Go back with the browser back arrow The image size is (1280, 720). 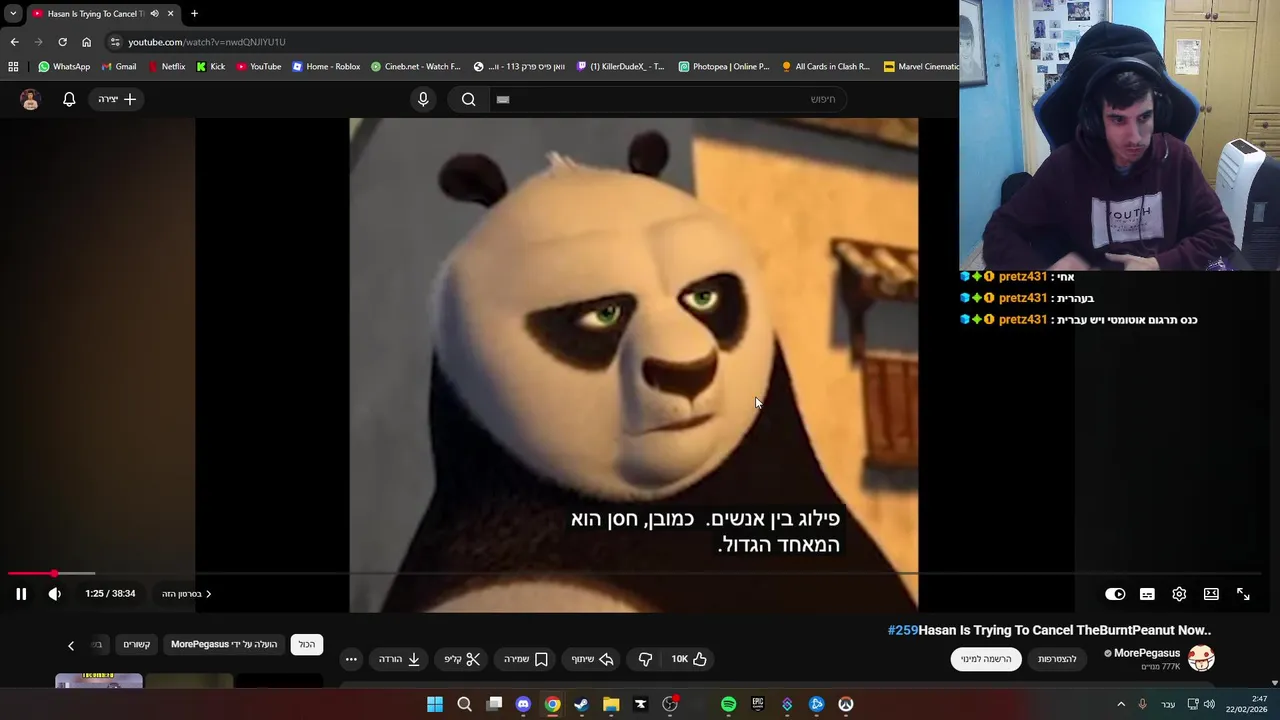coord(14,42)
